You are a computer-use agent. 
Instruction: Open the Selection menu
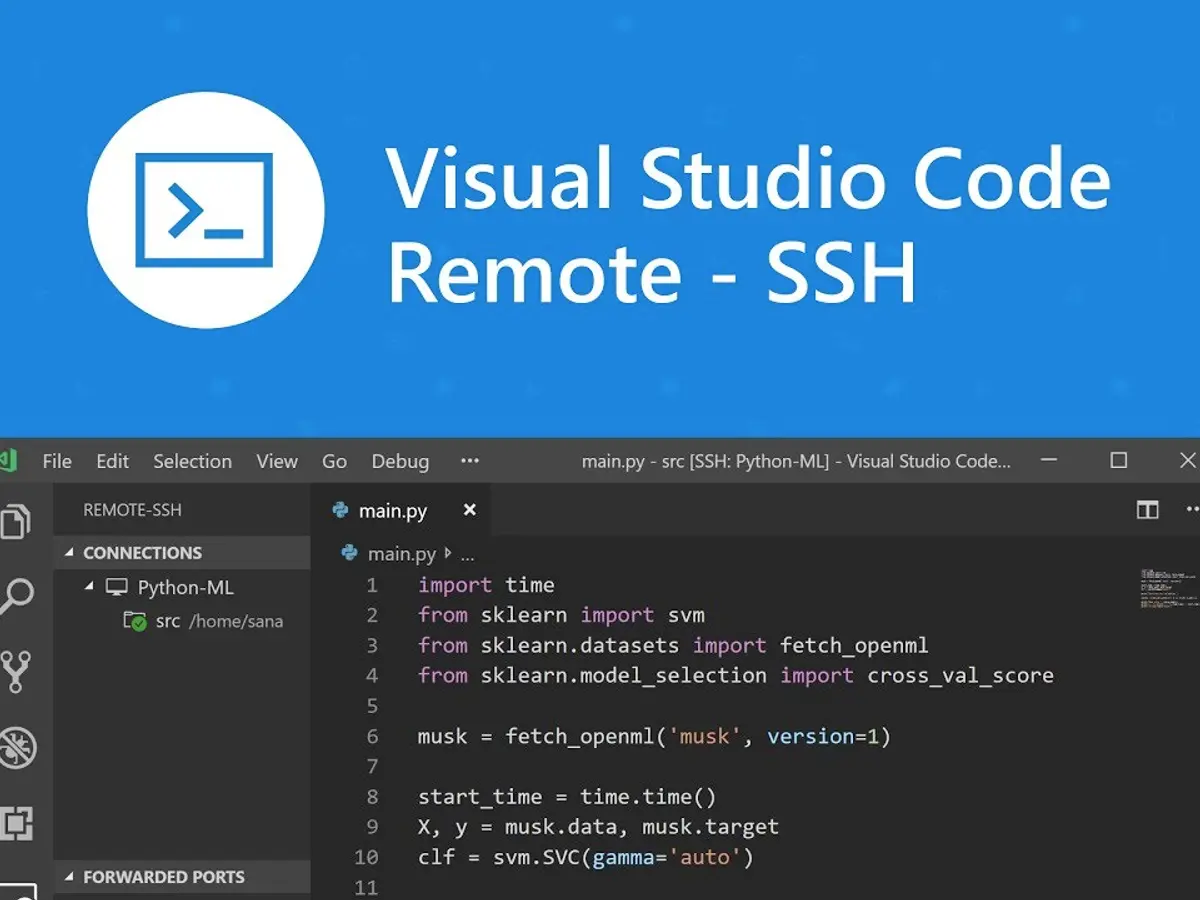coord(192,461)
